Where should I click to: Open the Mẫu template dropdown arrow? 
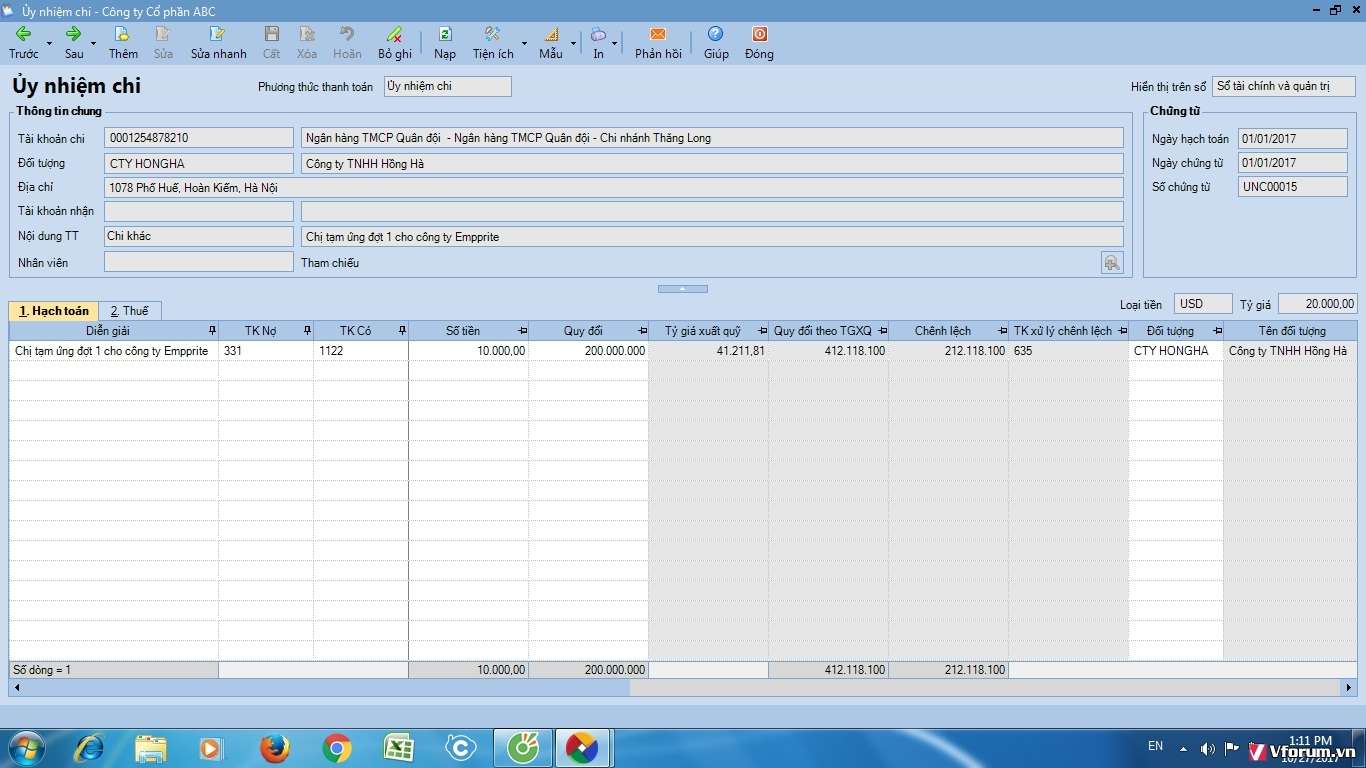pyautogui.click(x=573, y=44)
